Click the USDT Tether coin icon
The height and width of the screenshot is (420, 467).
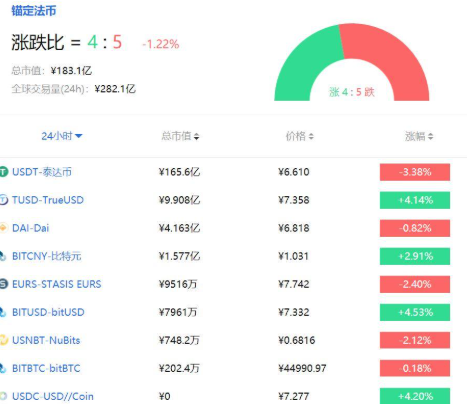click(x=4, y=172)
